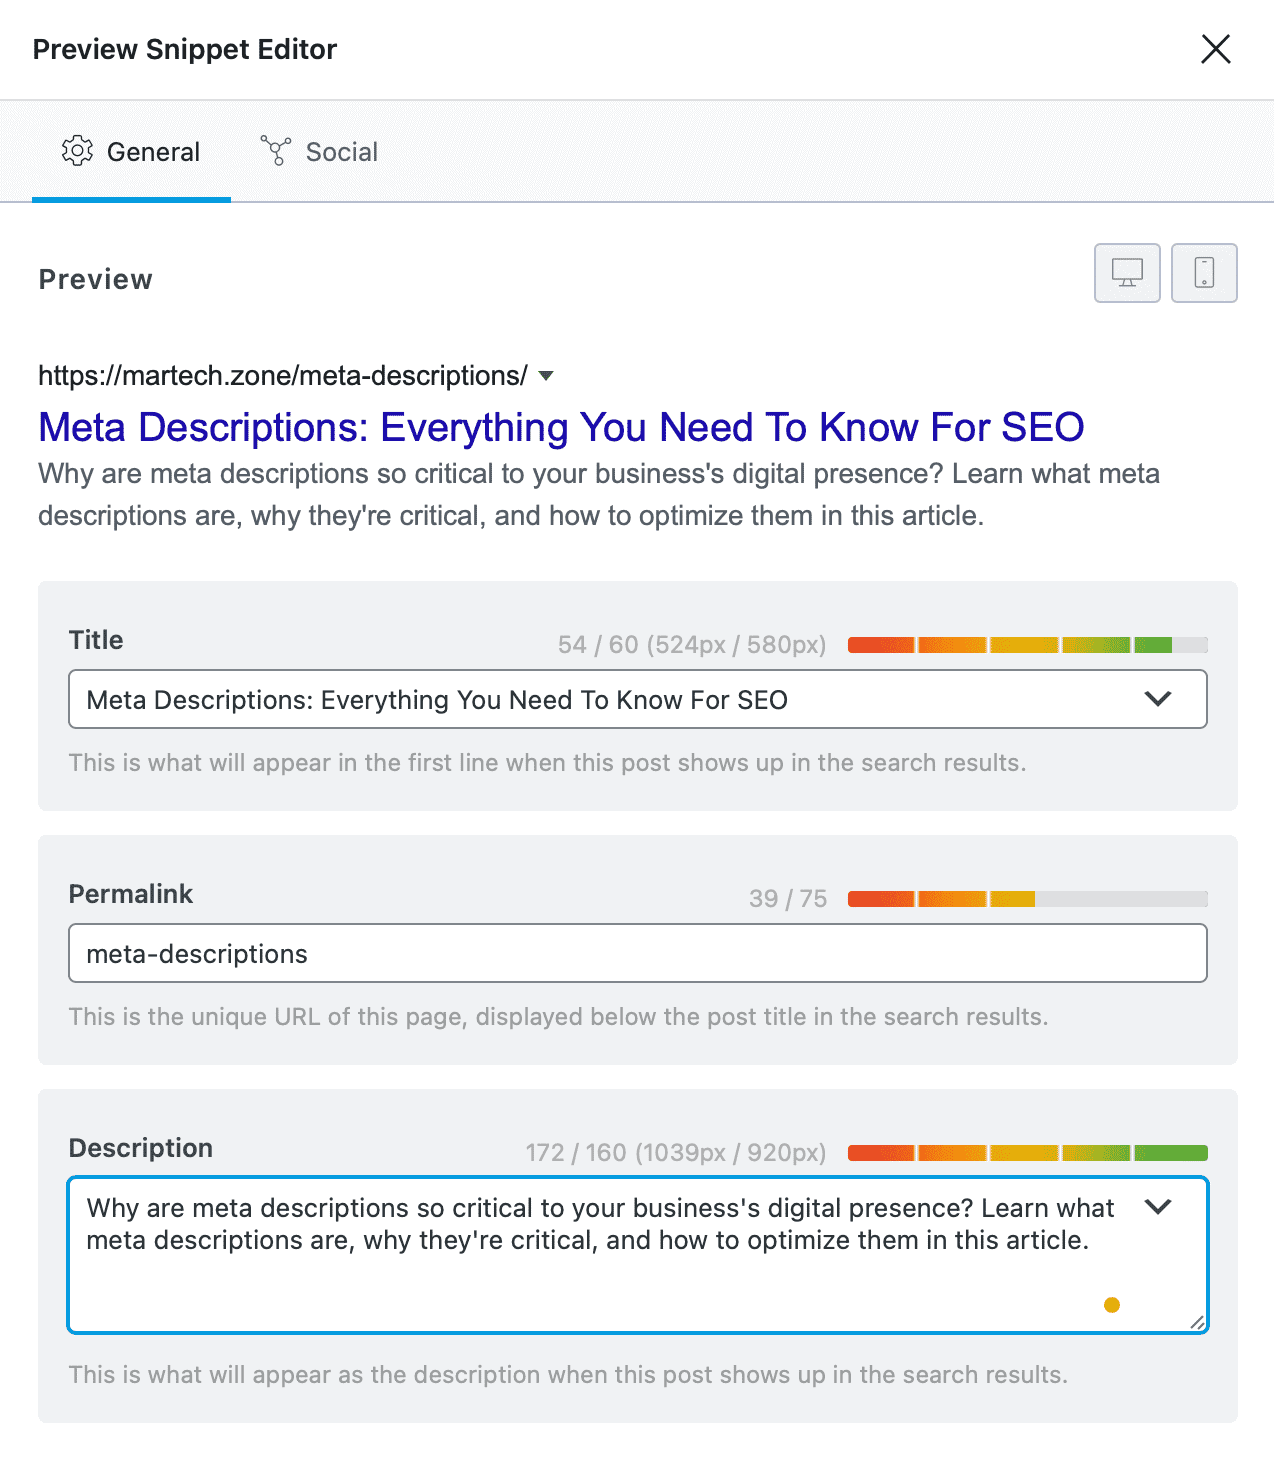Click the gear icon on General tab
Screen dimensions: 1274x1466
(x=77, y=151)
